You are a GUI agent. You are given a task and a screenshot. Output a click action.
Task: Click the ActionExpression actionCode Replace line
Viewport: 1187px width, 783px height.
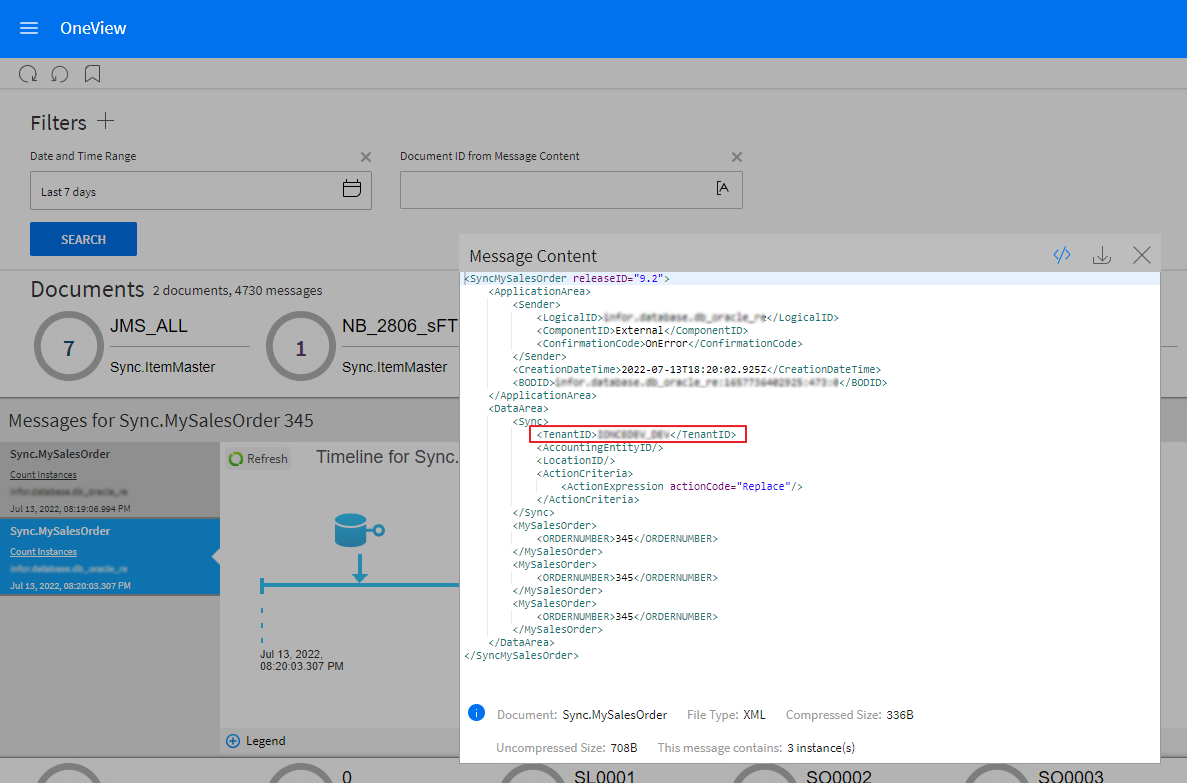[x=681, y=486]
